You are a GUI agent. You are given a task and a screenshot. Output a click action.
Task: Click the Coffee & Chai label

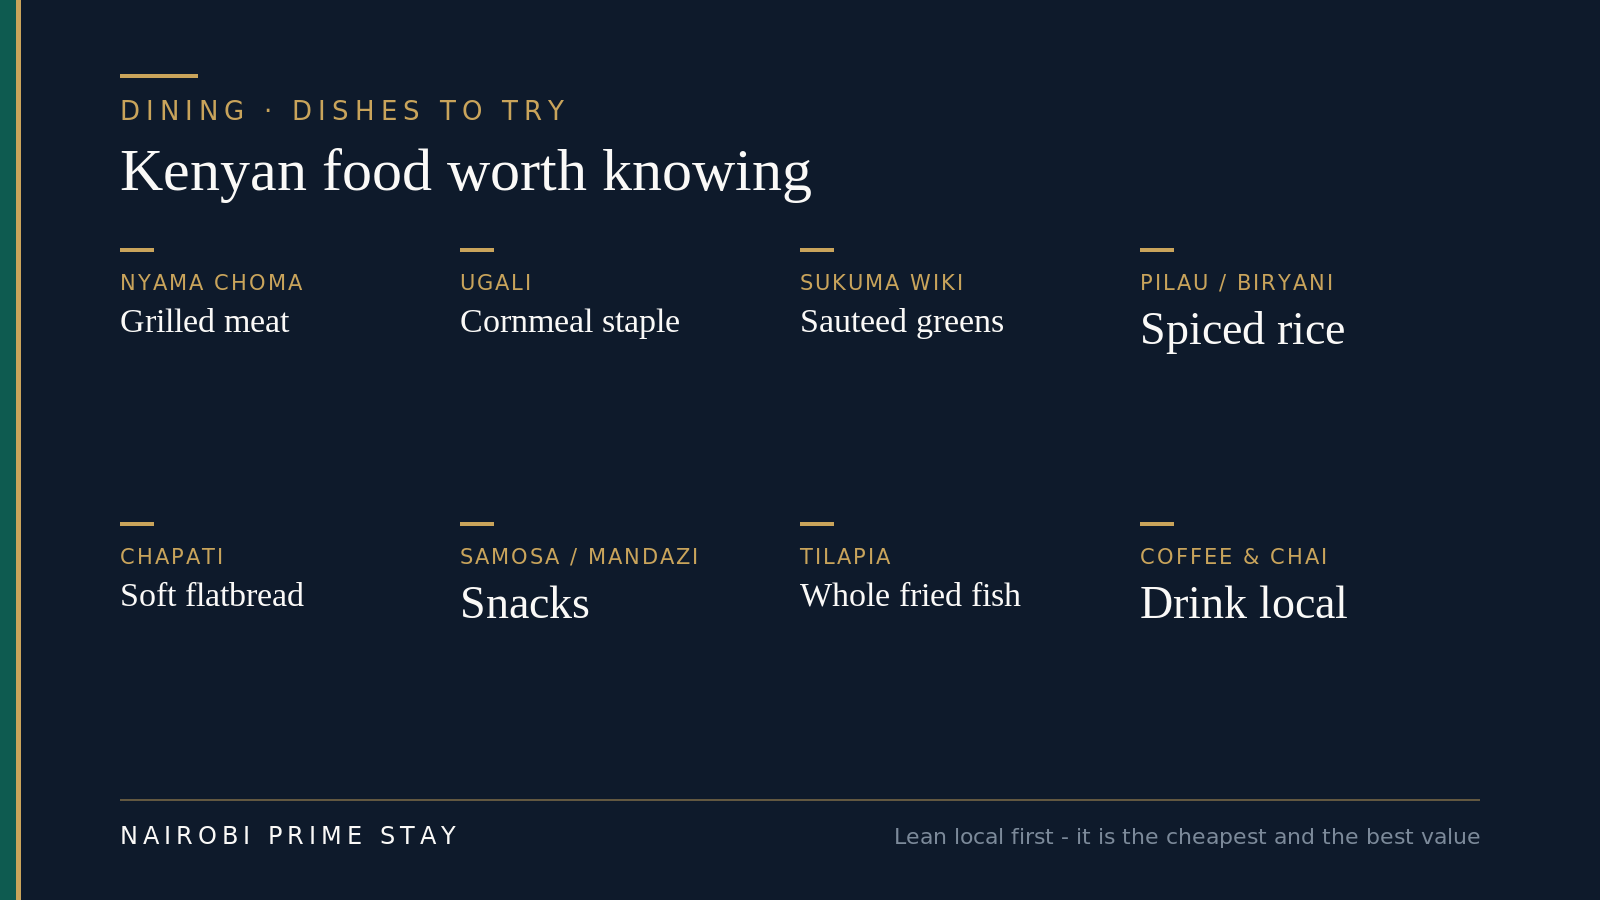click(x=1234, y=557)
